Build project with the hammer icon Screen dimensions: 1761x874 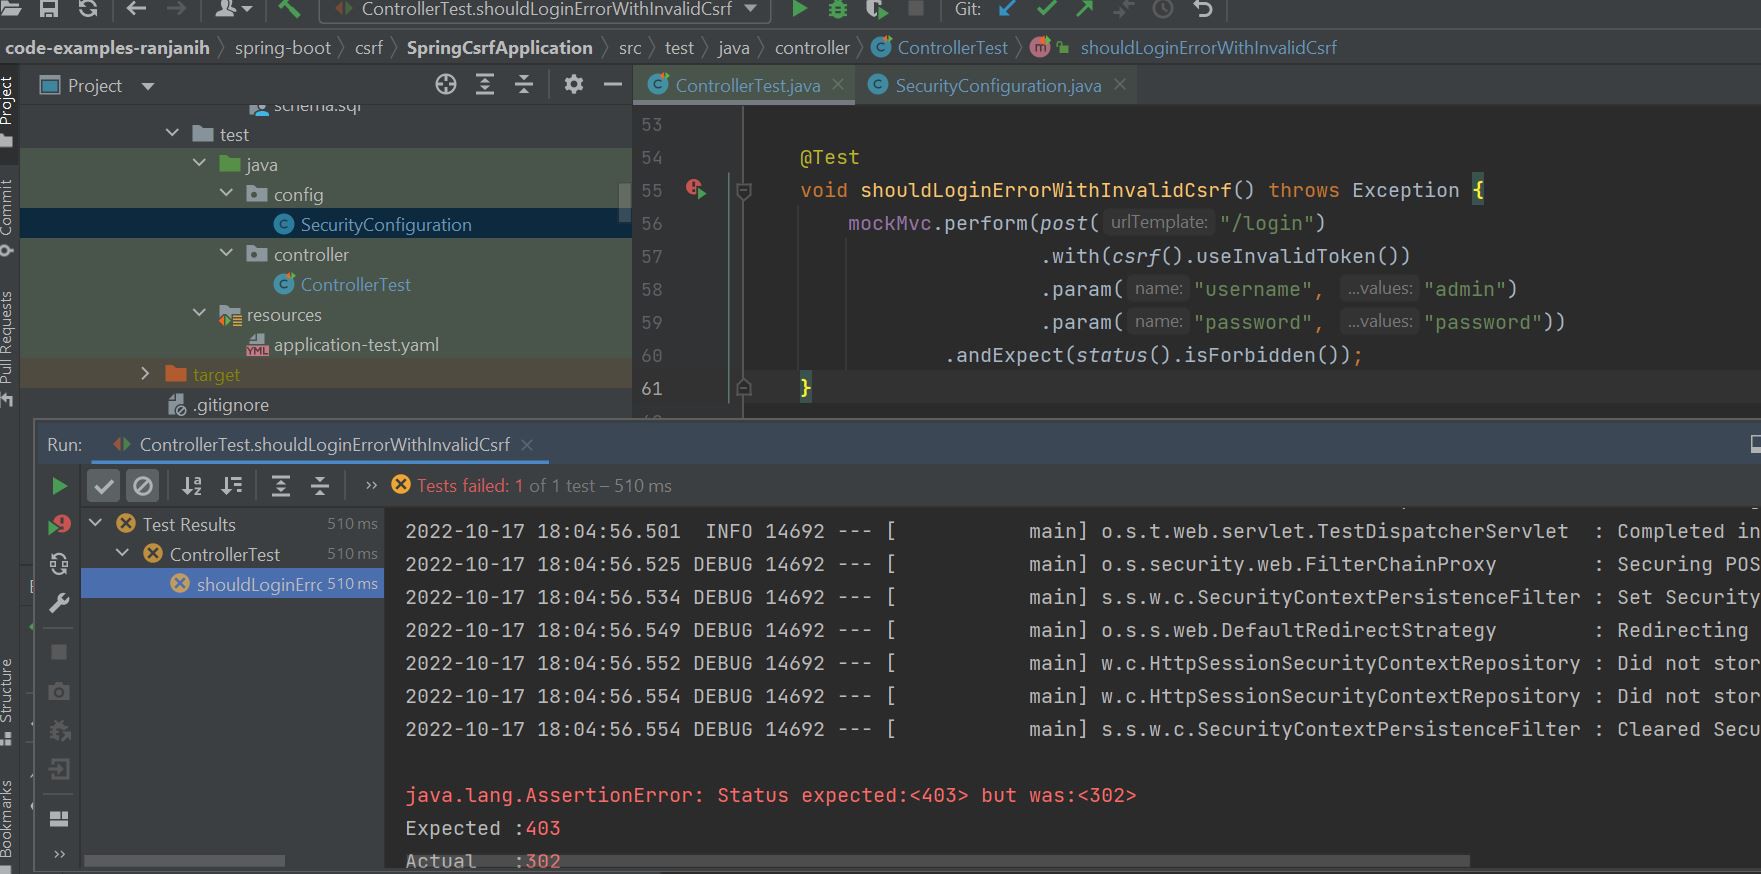click(289, 9)
